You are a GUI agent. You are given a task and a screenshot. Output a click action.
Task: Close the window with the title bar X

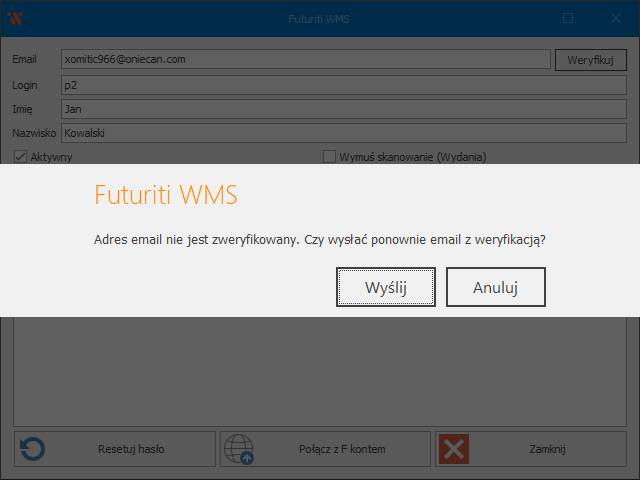click(616, 18)
